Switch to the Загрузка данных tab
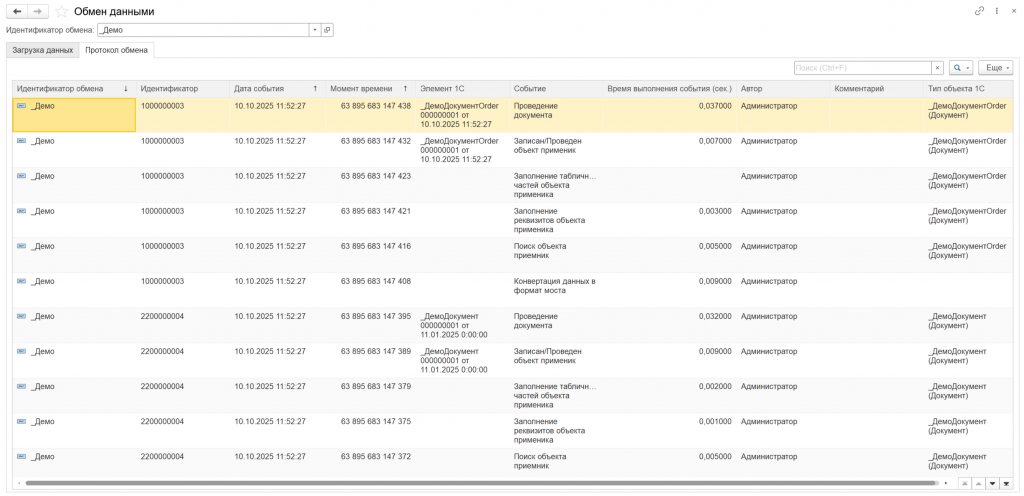This screenshot has height=496, width=1024. click(x=42, y=50)
